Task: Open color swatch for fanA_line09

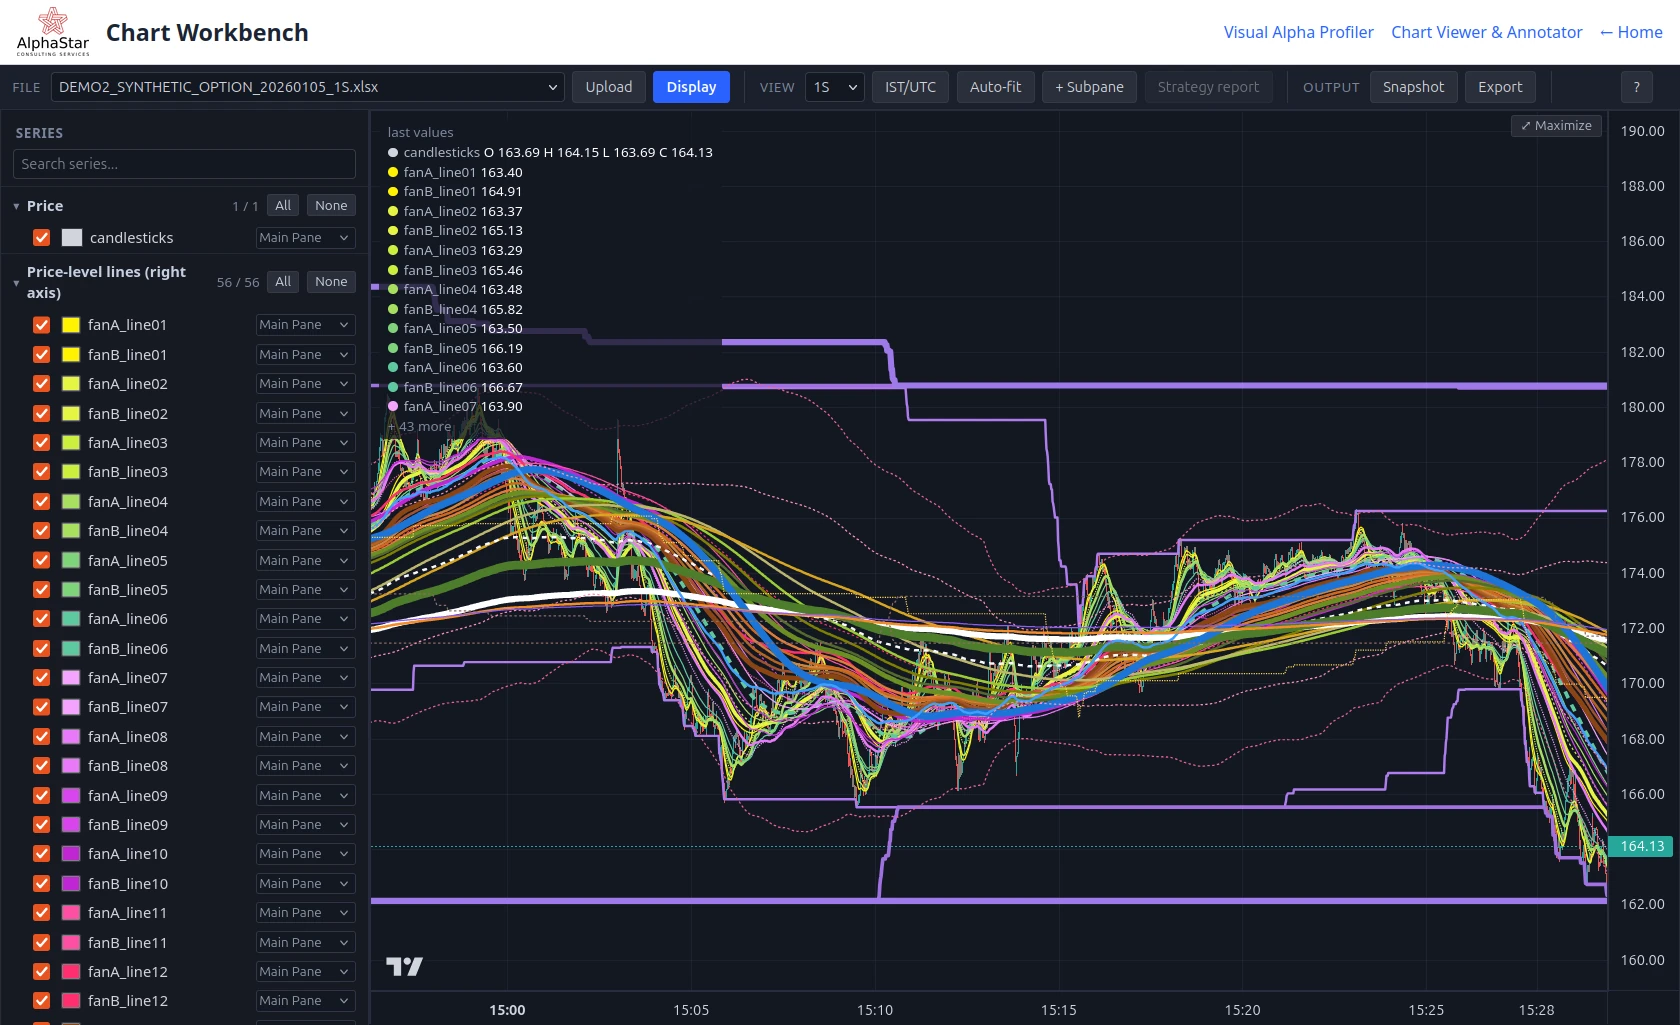Action: [71, 796]
